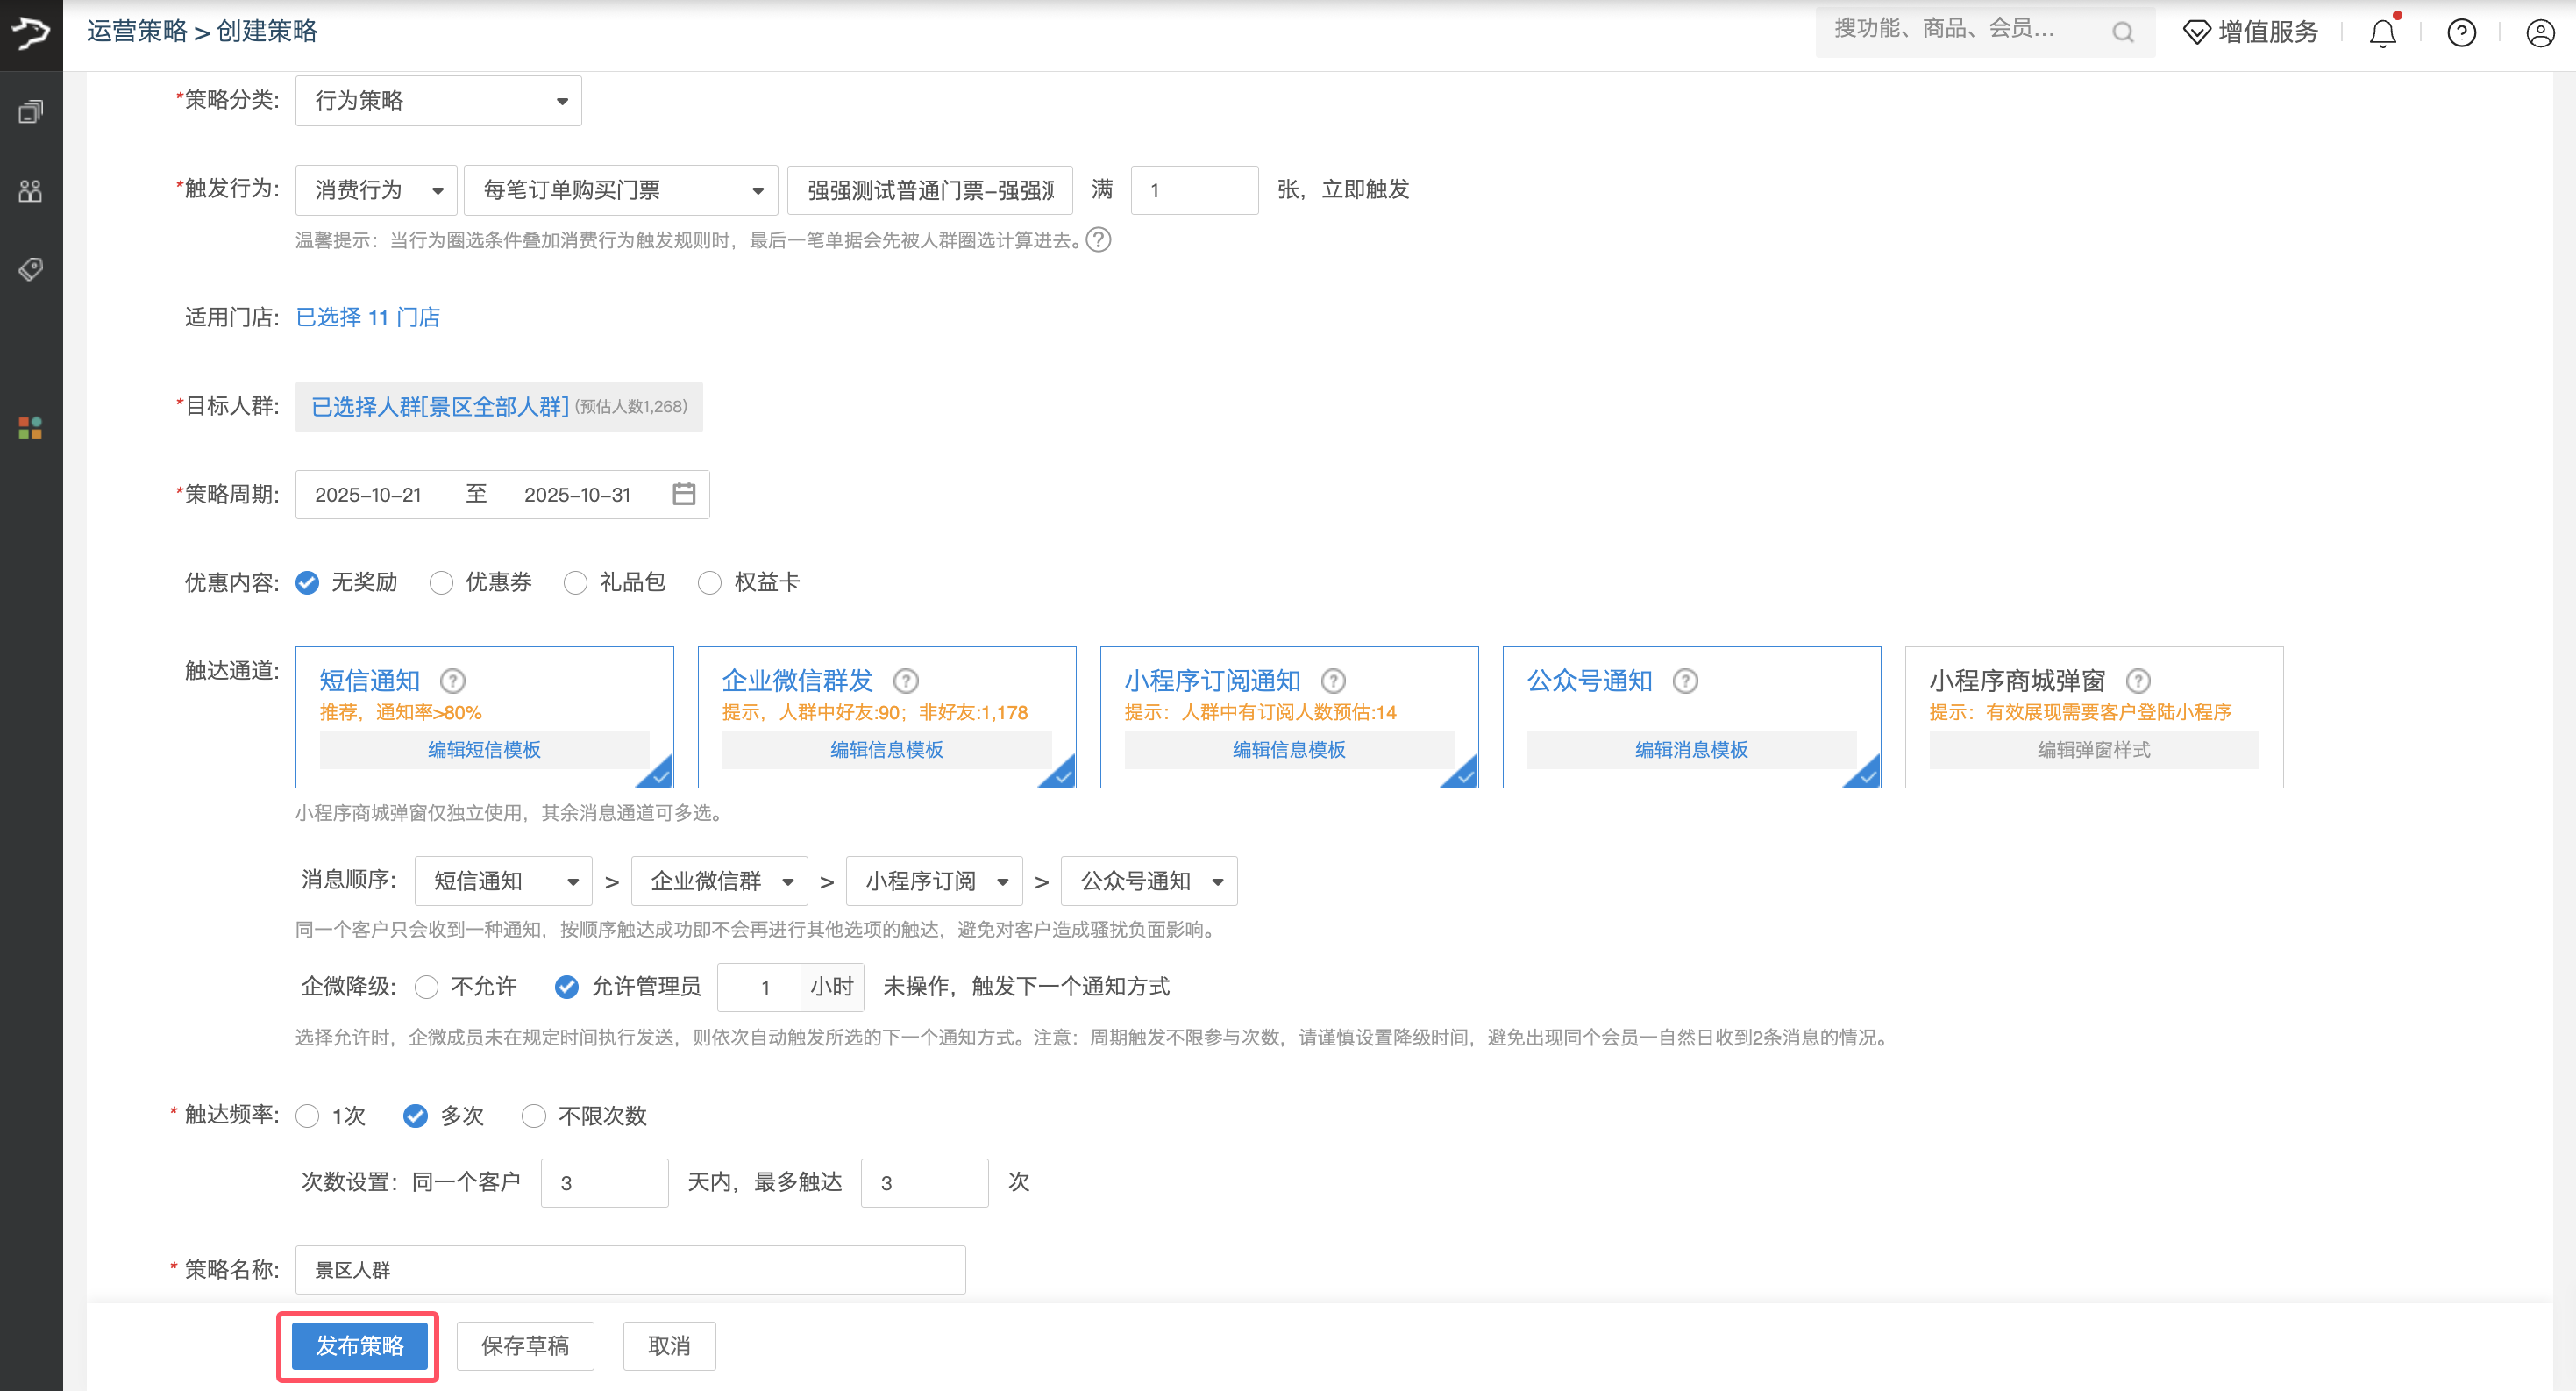The height and width of the screenshot is (1391, 2576).
Task: Open the pages icon in left sidebar
Action: coord(30,111)
